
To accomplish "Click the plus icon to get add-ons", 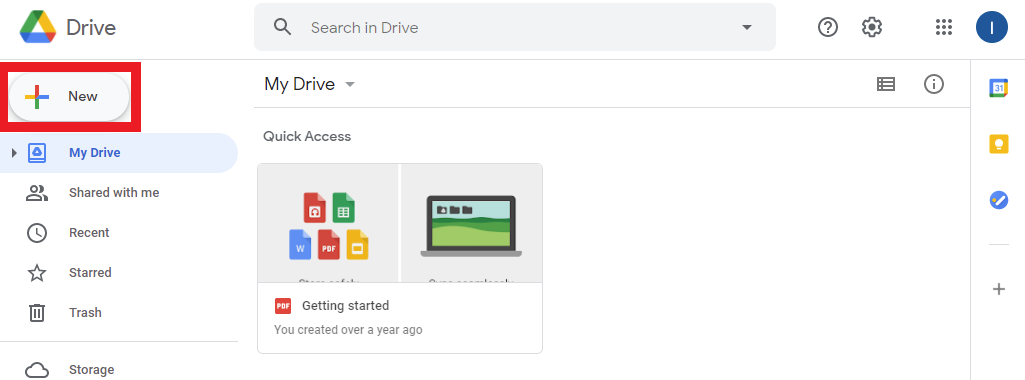I will coord(998,289).
